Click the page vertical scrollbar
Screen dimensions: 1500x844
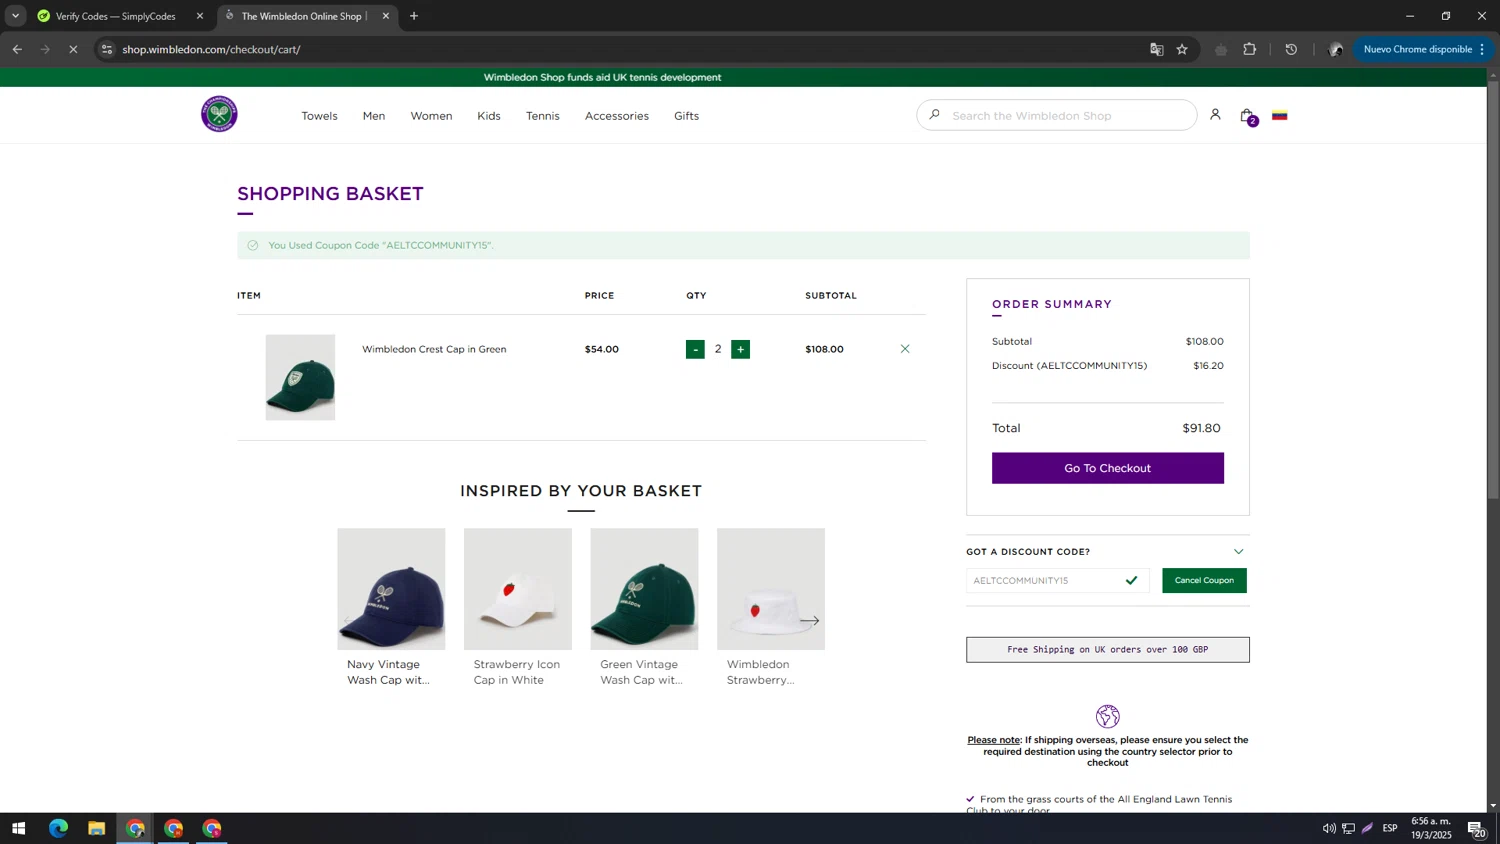click(1493, 290)
